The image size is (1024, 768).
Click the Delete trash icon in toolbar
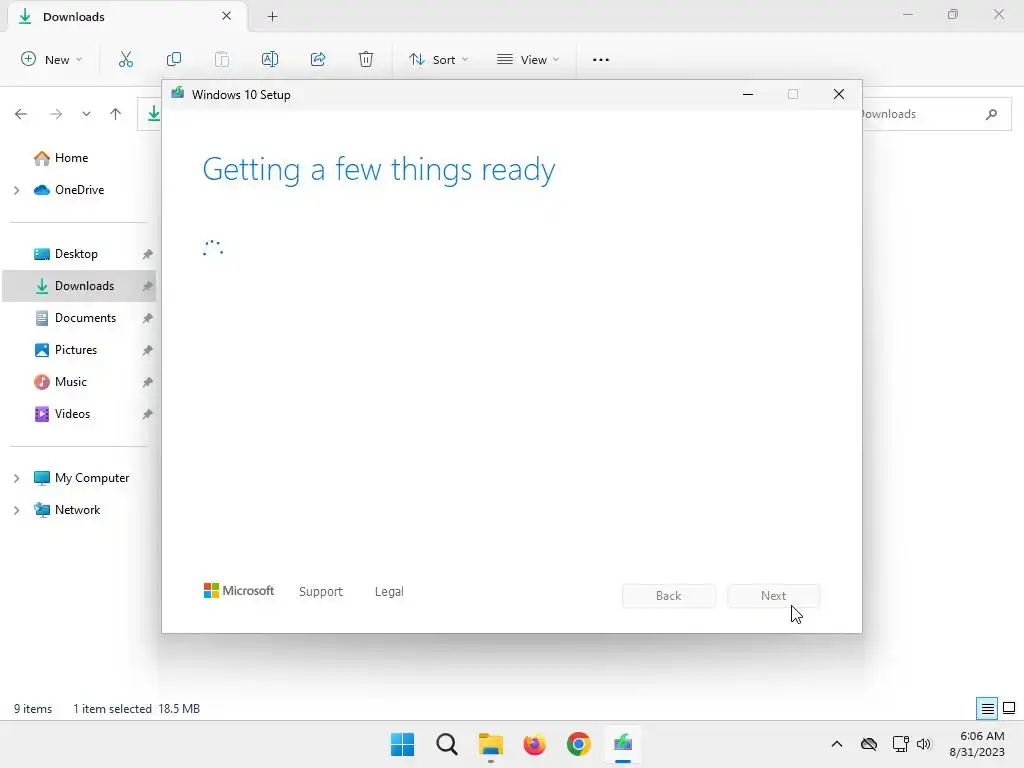coord(366,59)
